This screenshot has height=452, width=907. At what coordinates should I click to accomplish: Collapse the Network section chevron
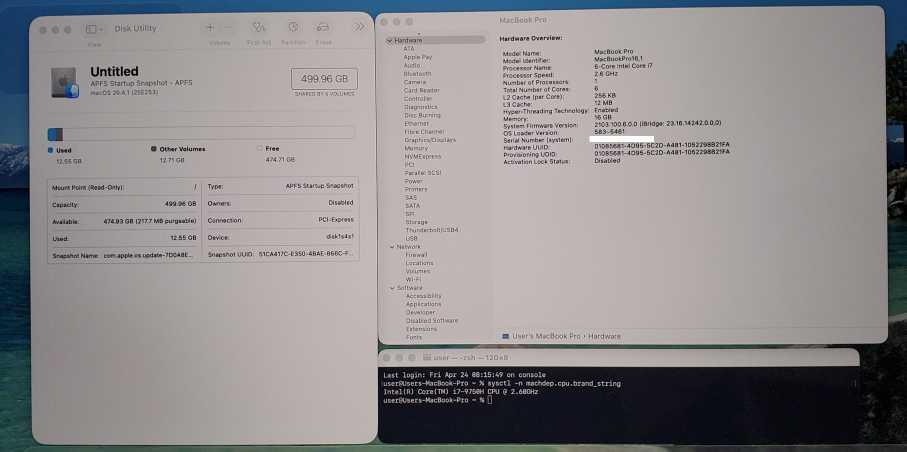point(392,247)
